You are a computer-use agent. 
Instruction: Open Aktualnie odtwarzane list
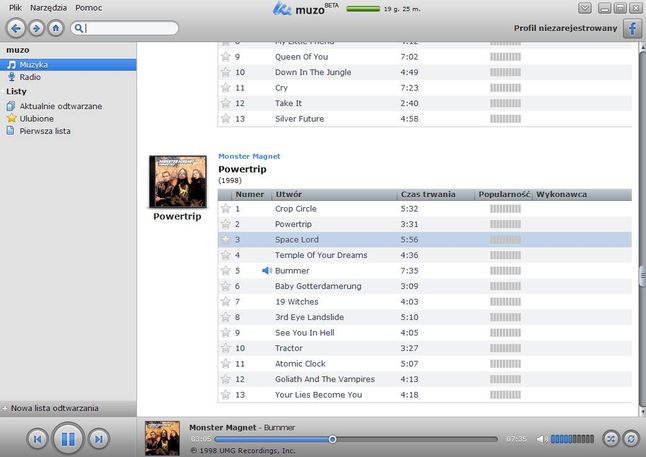pos(61,106)
